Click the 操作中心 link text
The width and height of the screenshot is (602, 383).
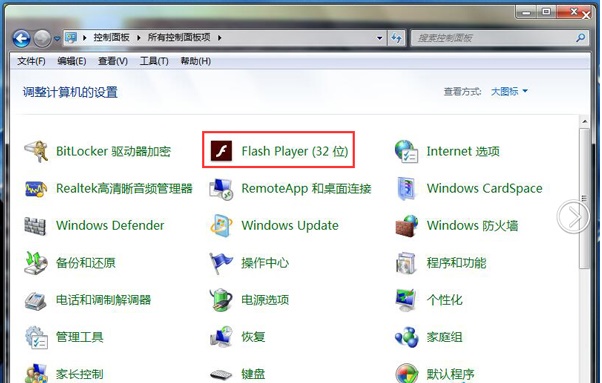(265, 263)
